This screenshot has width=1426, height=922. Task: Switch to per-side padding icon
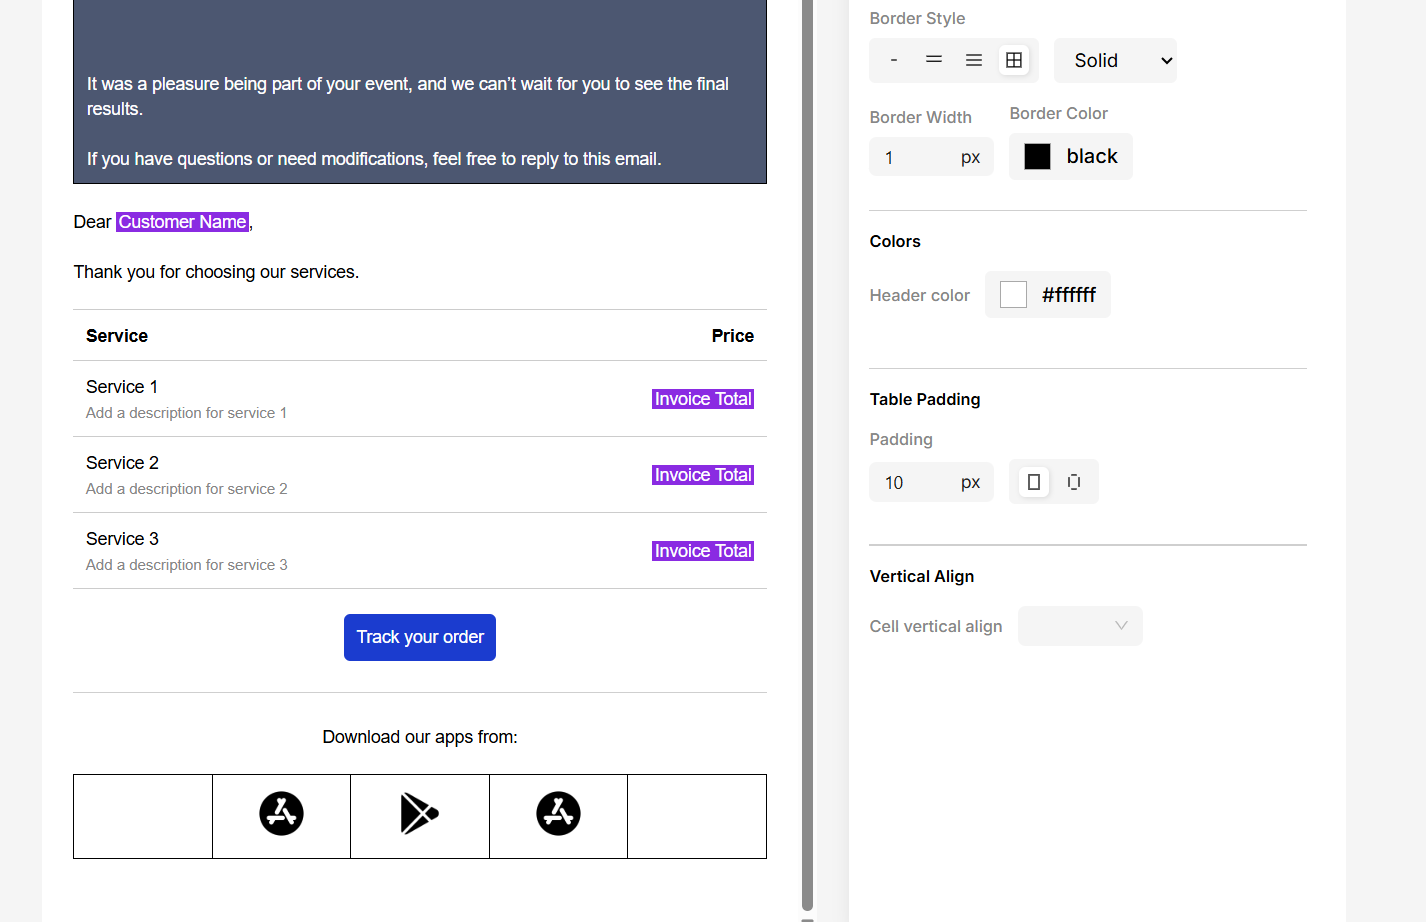[x=1074, y=481]
